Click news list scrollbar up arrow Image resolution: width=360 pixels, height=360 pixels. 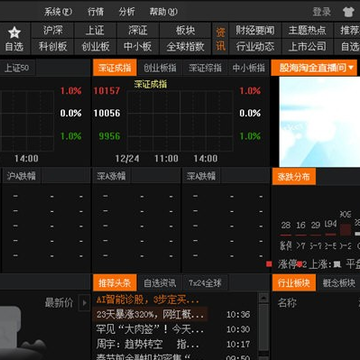pyautogui.click(x=264, y=298)
